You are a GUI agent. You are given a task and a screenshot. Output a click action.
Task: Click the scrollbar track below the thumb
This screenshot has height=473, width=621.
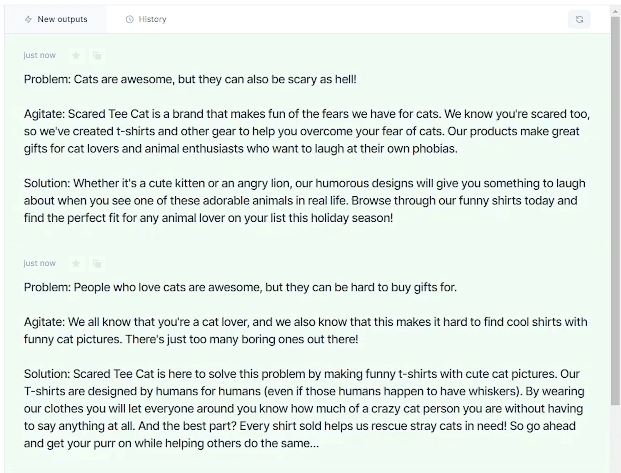[x=615, y=439]
